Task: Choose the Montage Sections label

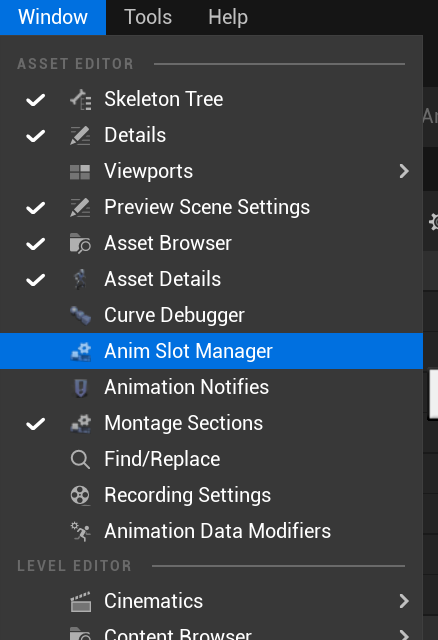Action: (183, 423)
